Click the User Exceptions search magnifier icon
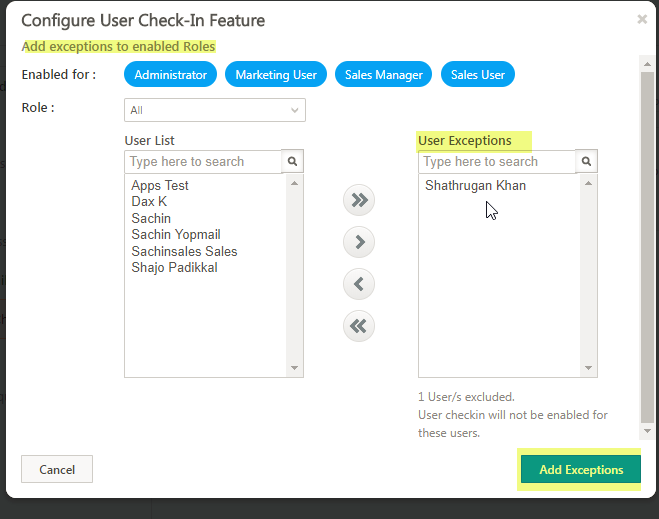This screenshot has width=659, height=519. tap(588, 161)
